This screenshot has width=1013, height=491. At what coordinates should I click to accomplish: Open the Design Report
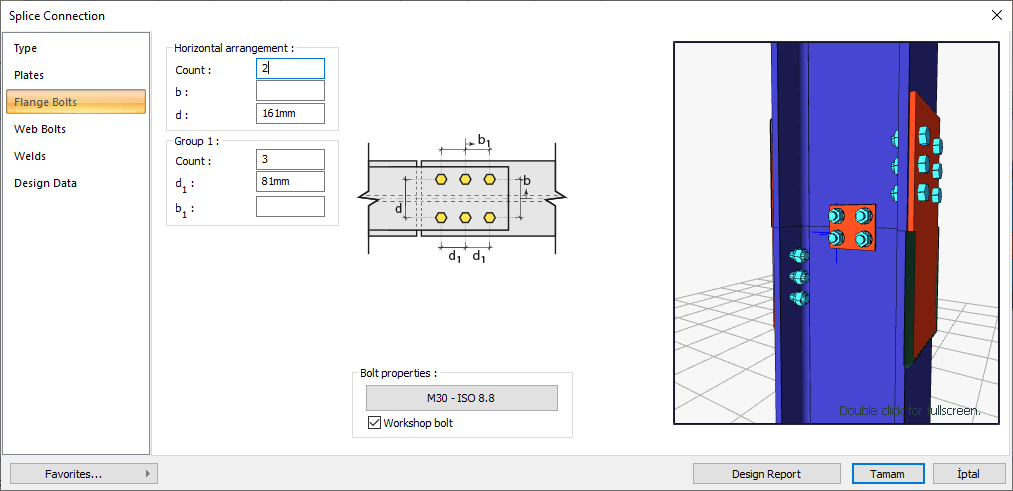pyautogui.click(x=765, y=474)
